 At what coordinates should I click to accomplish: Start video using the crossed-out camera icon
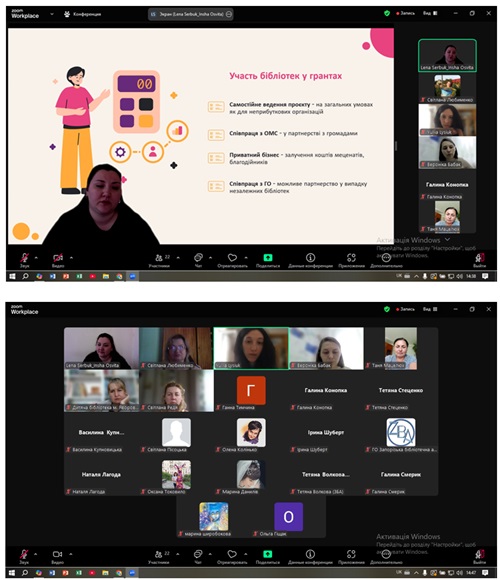point(57,258)
